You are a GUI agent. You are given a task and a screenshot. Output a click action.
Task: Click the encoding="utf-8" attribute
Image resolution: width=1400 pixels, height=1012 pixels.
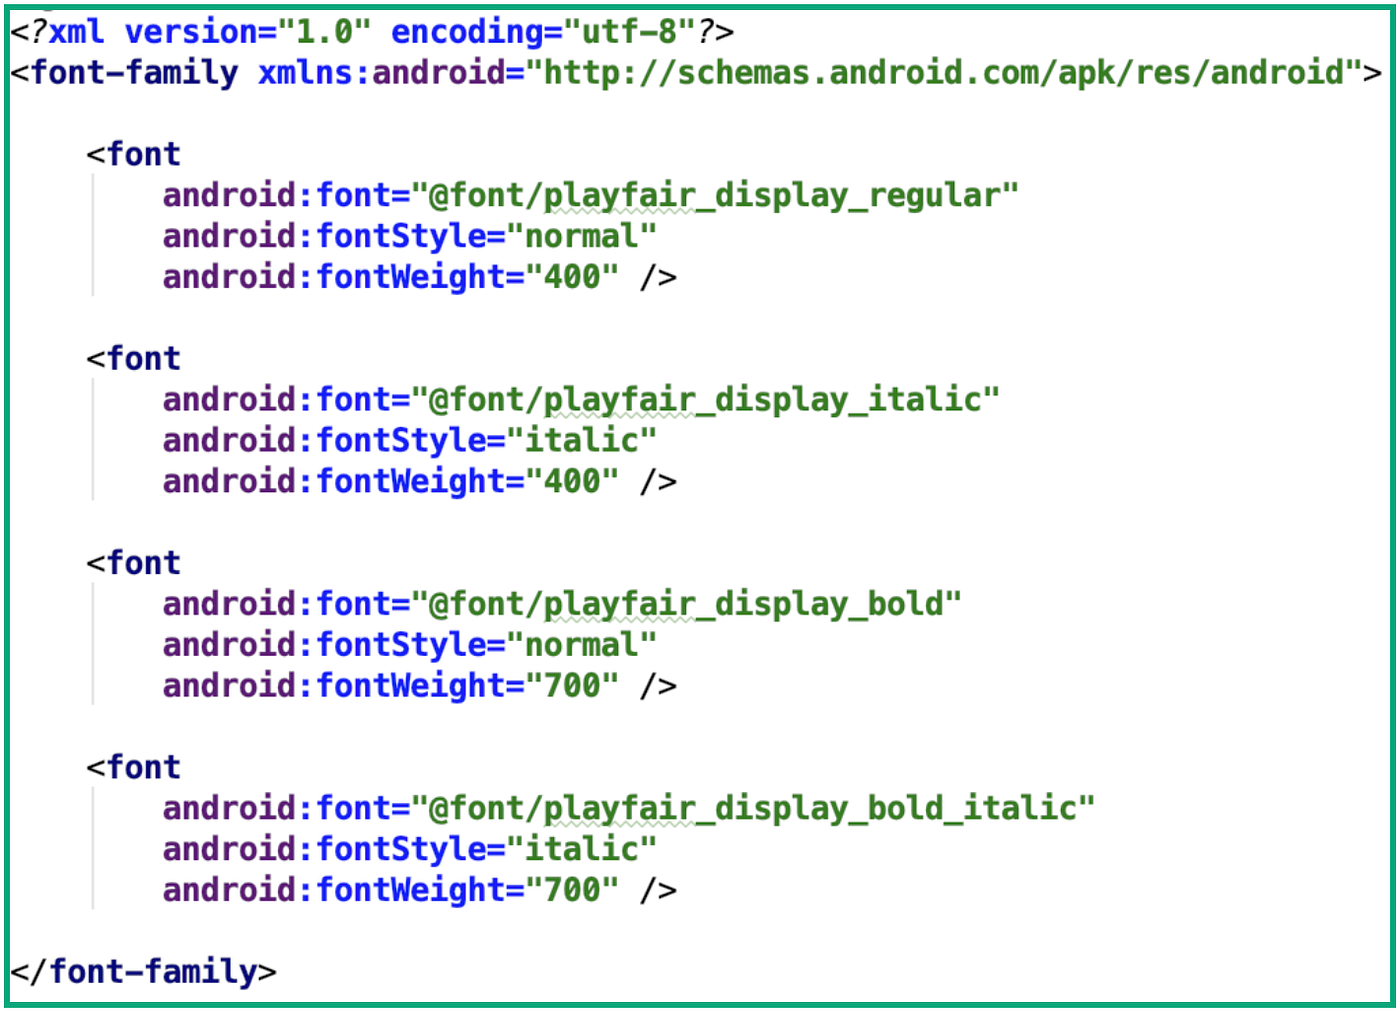(x=544, y=32)
